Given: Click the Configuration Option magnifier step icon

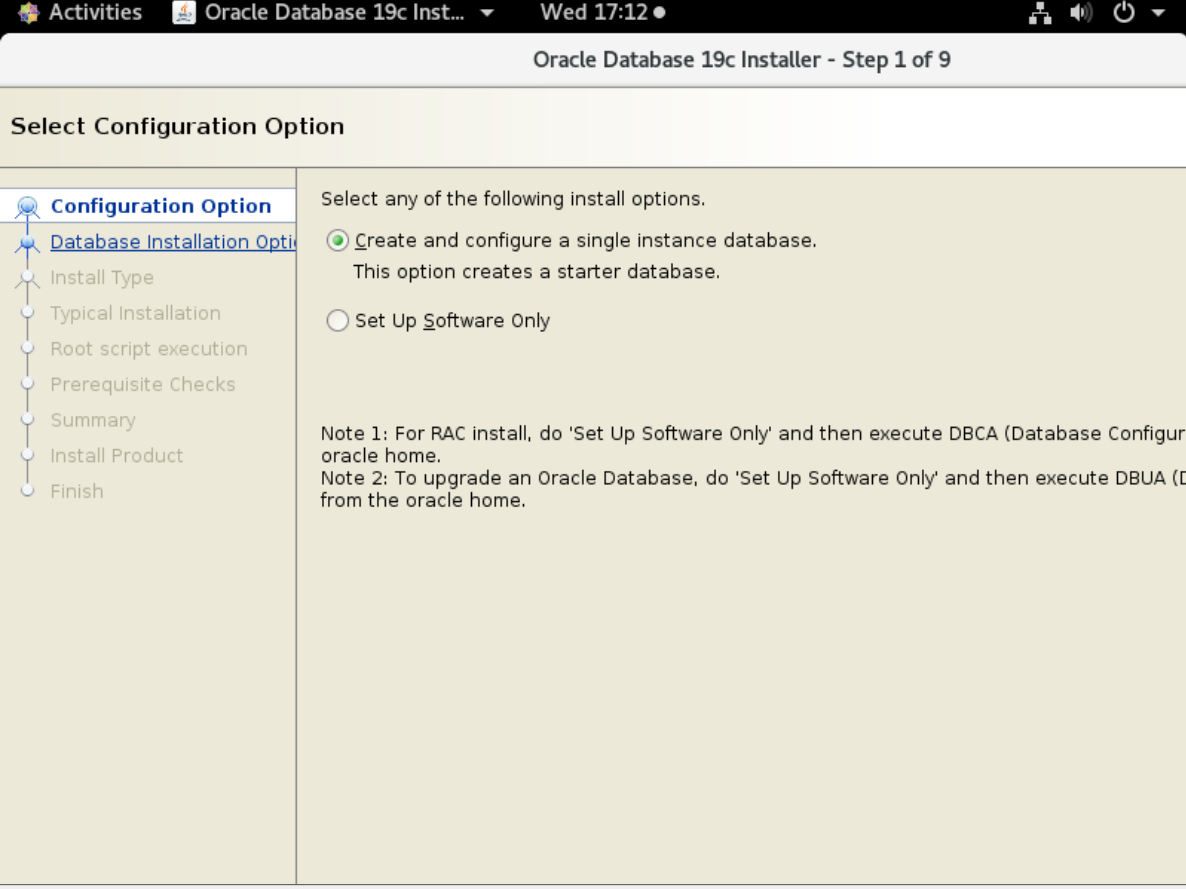Looking at the screenshot, I should click(x=25, y=205).
